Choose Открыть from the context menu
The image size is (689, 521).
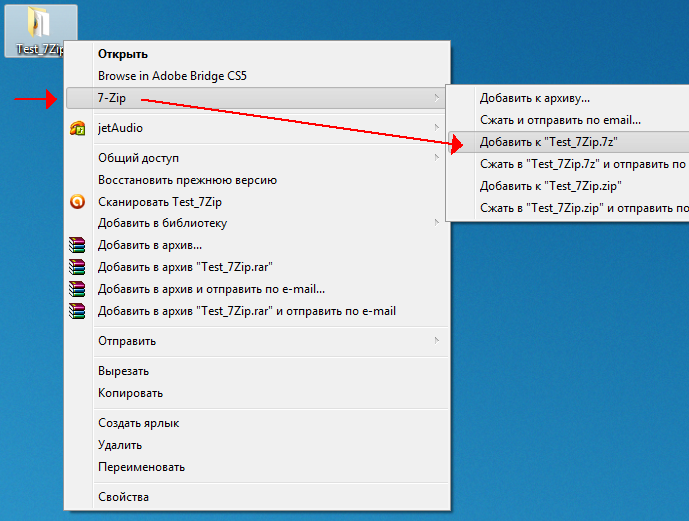point(257,54)
